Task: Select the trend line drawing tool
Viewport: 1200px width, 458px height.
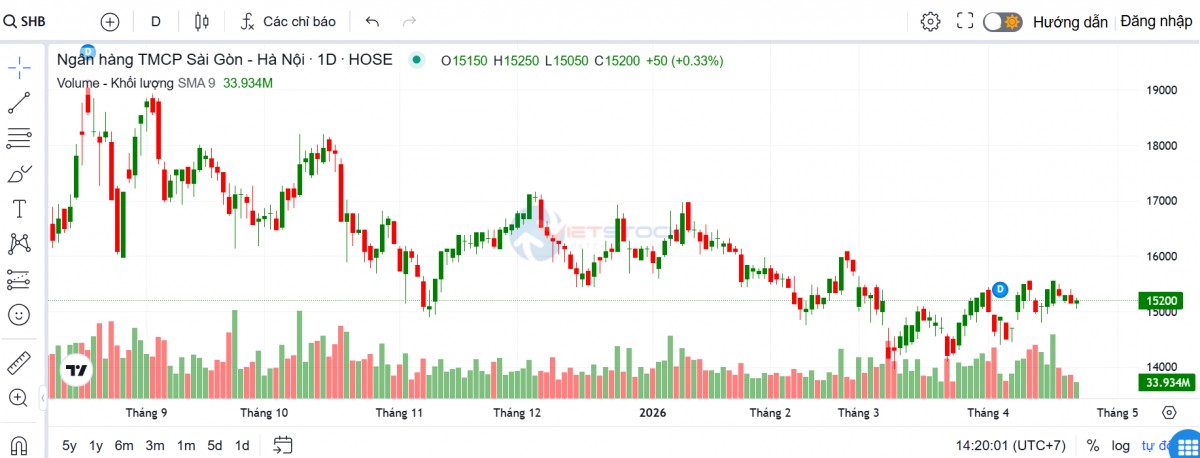Action: point(19,101)
